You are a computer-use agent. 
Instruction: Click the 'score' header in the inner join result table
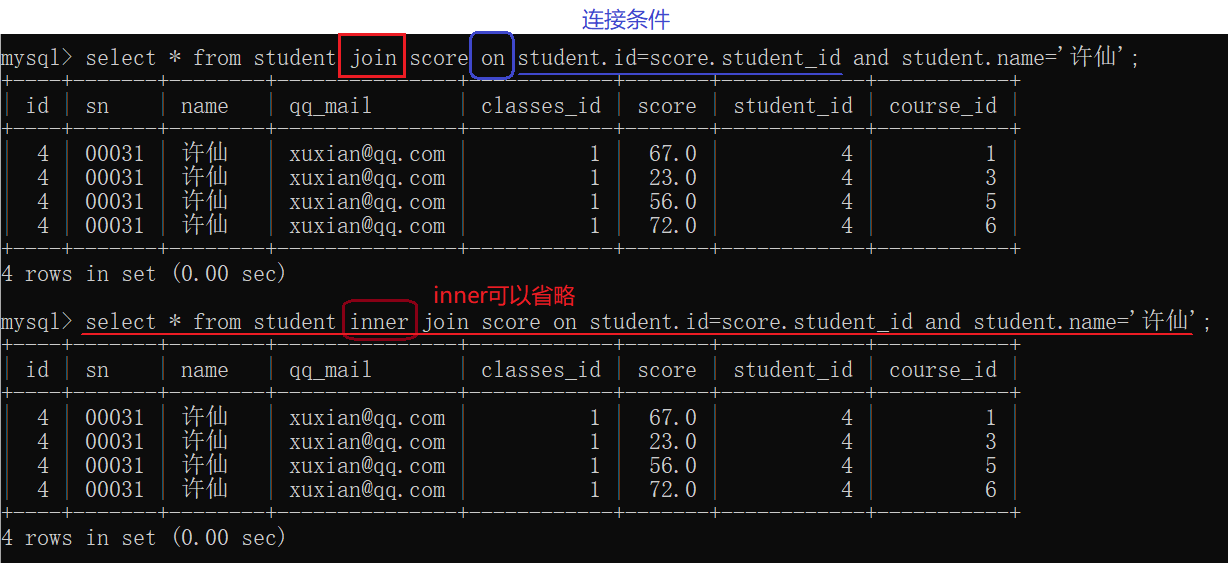click(x=667, y=370)
